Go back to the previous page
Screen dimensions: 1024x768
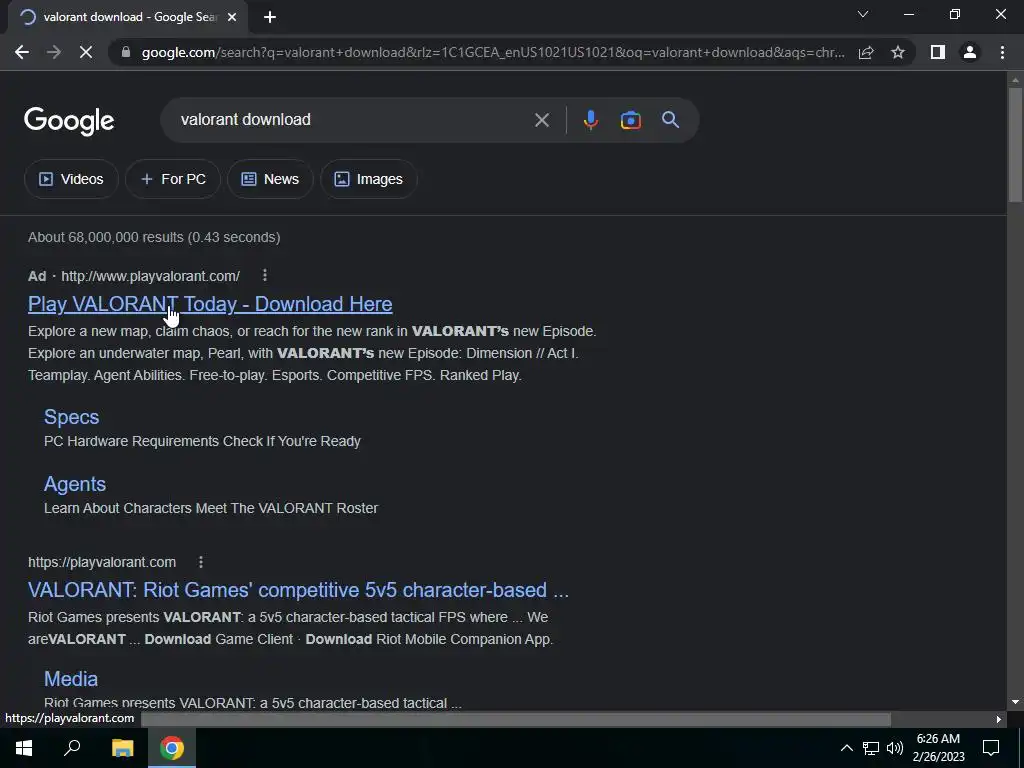pos(22,52)
